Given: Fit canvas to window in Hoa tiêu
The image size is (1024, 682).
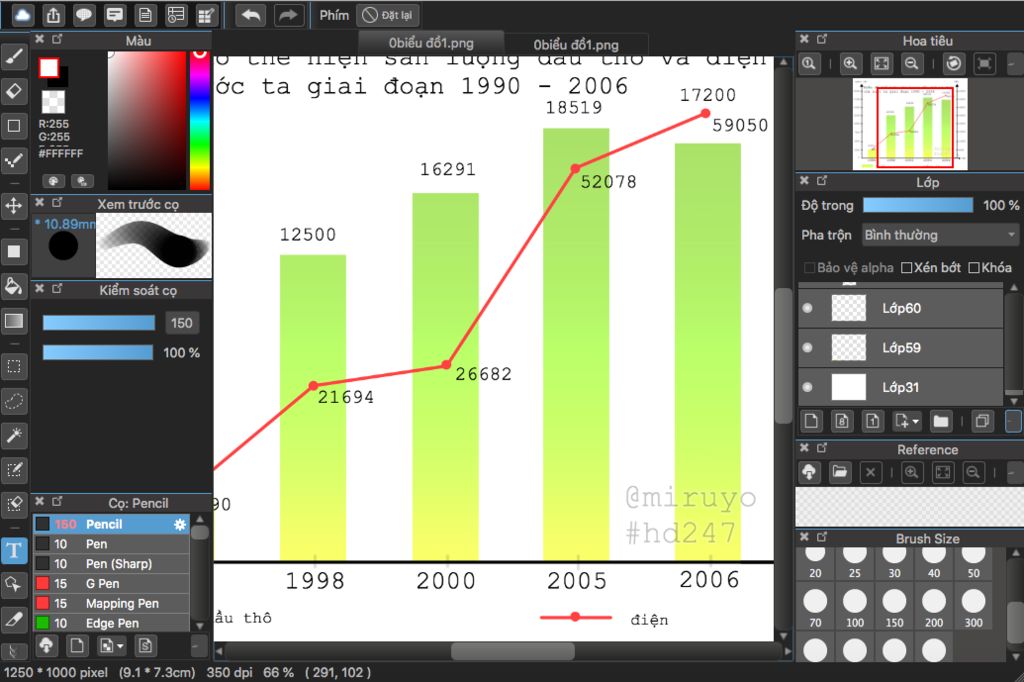Looking at the screenshot, I should [x=881, y=63].
